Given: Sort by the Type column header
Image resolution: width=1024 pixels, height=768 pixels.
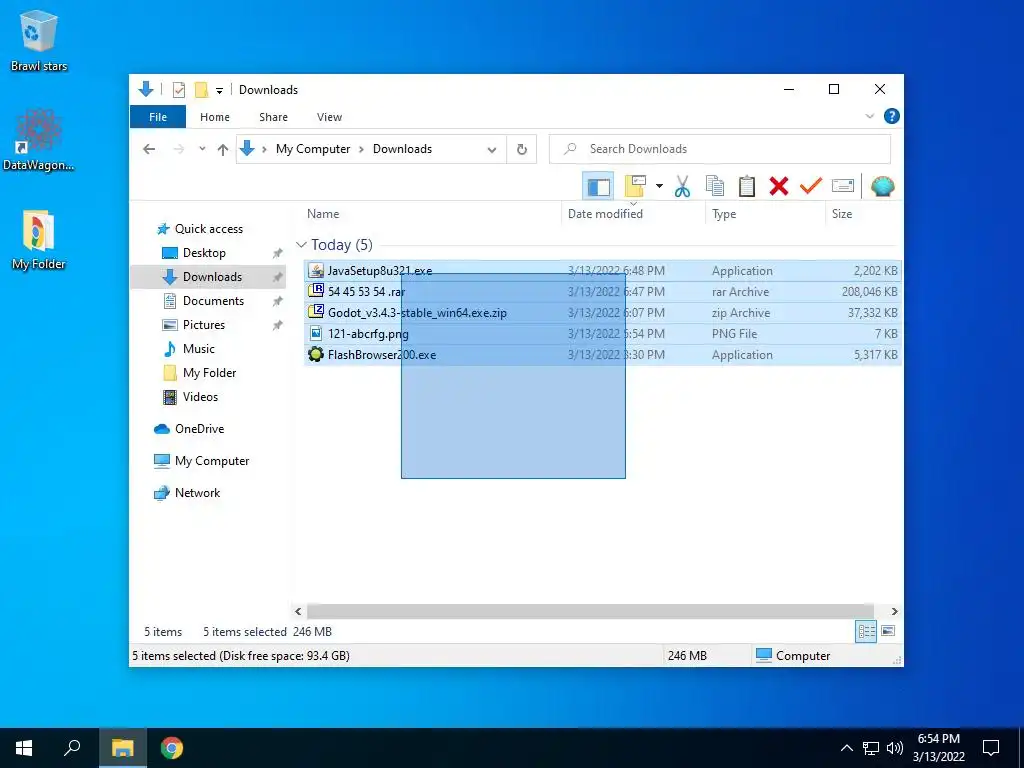Looking at the screenshot, I should tap(724, 214).
